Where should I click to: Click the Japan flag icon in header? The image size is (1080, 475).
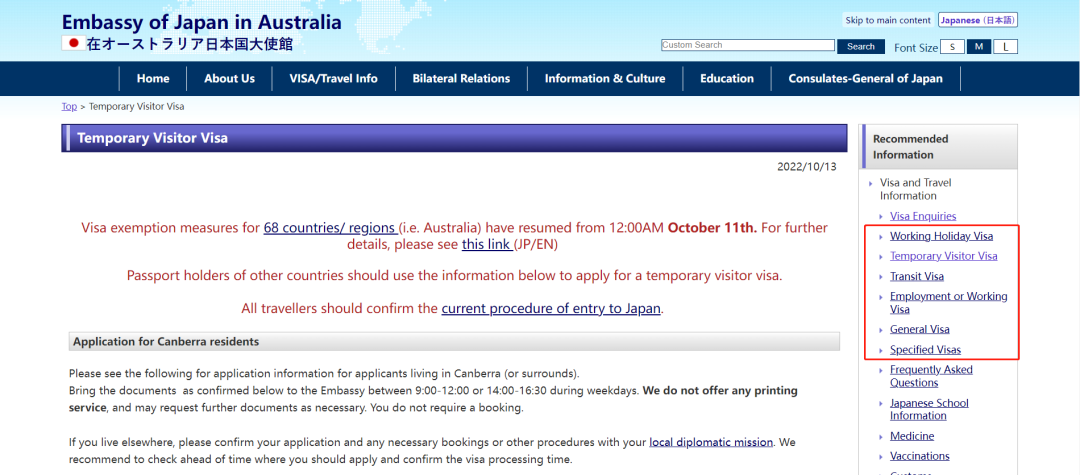point(73,43)
